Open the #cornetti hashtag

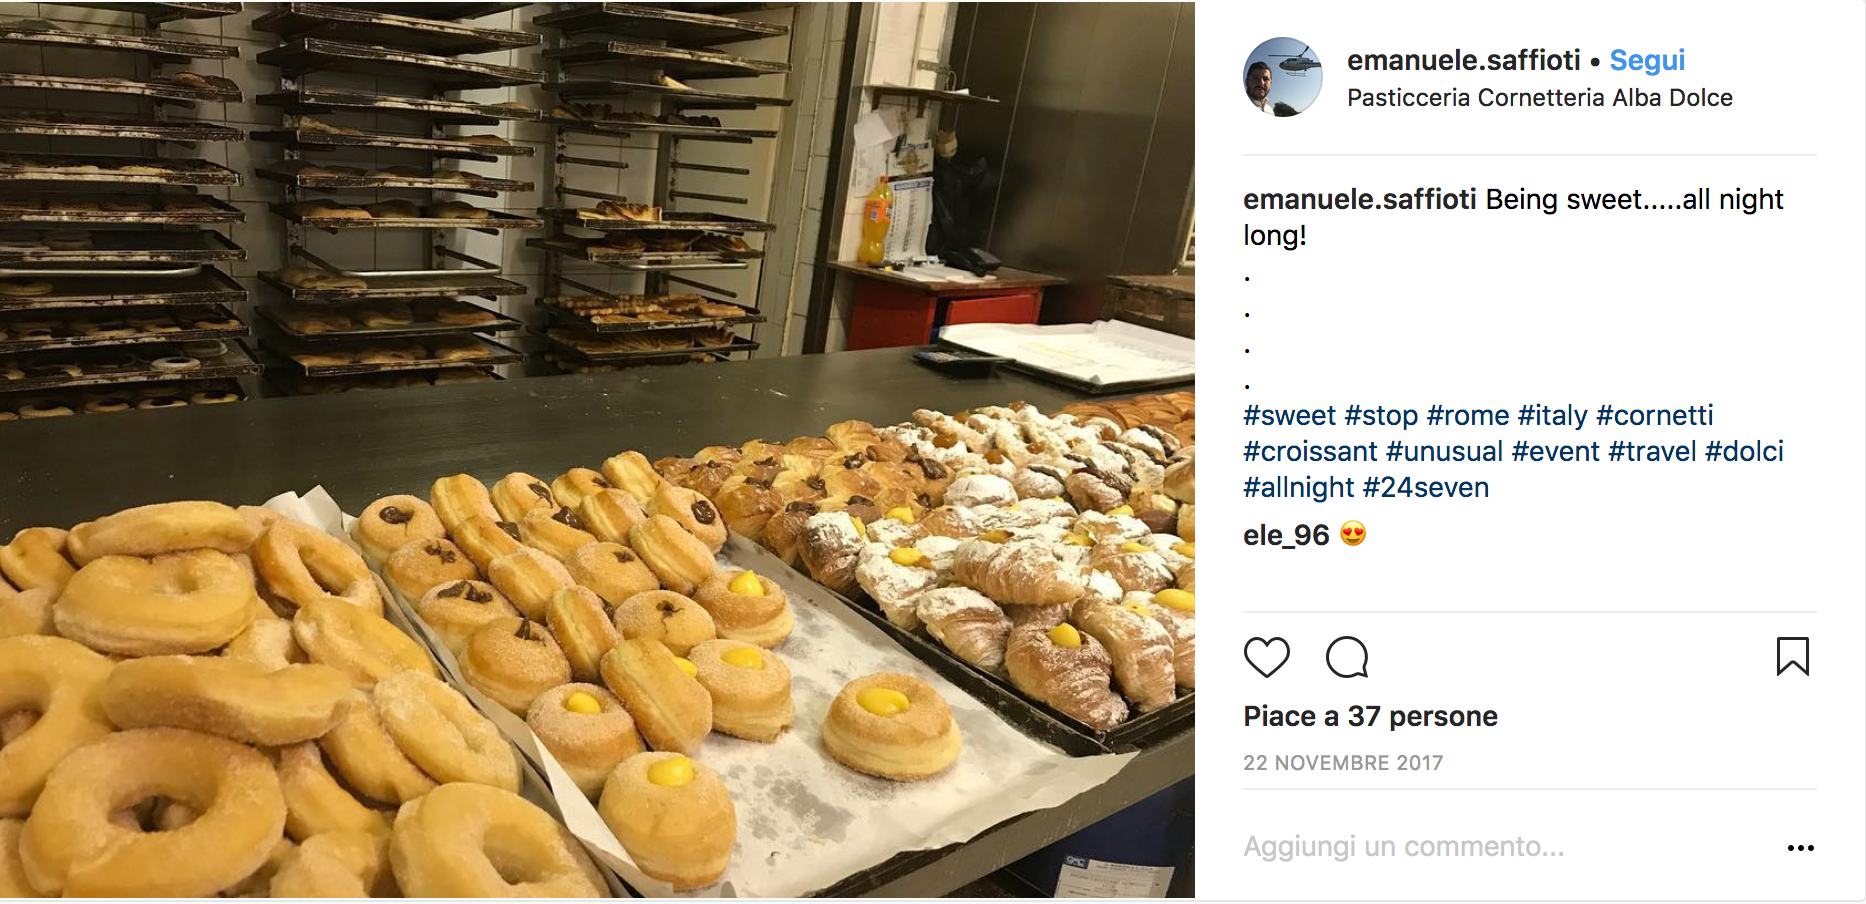tap(1654, 416)
